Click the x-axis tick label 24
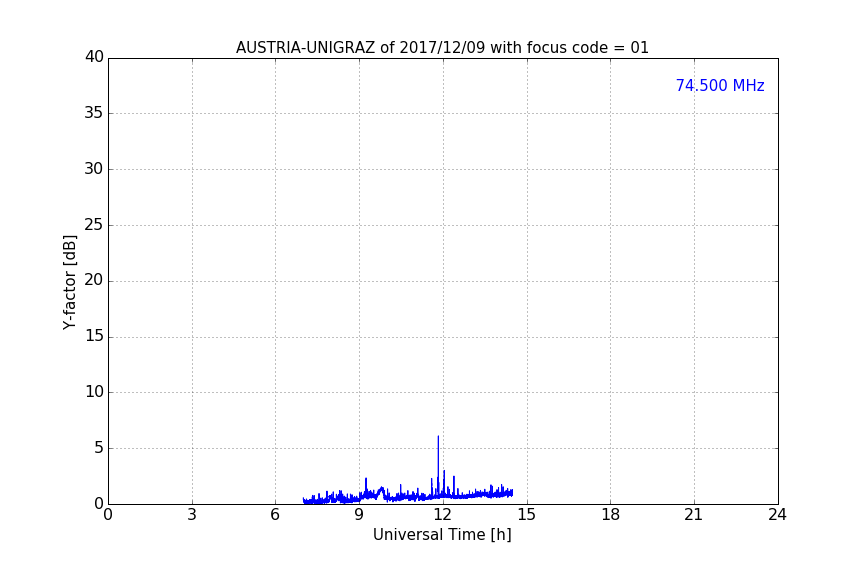This screenshot has height=576, width=864. coord(777,515)
